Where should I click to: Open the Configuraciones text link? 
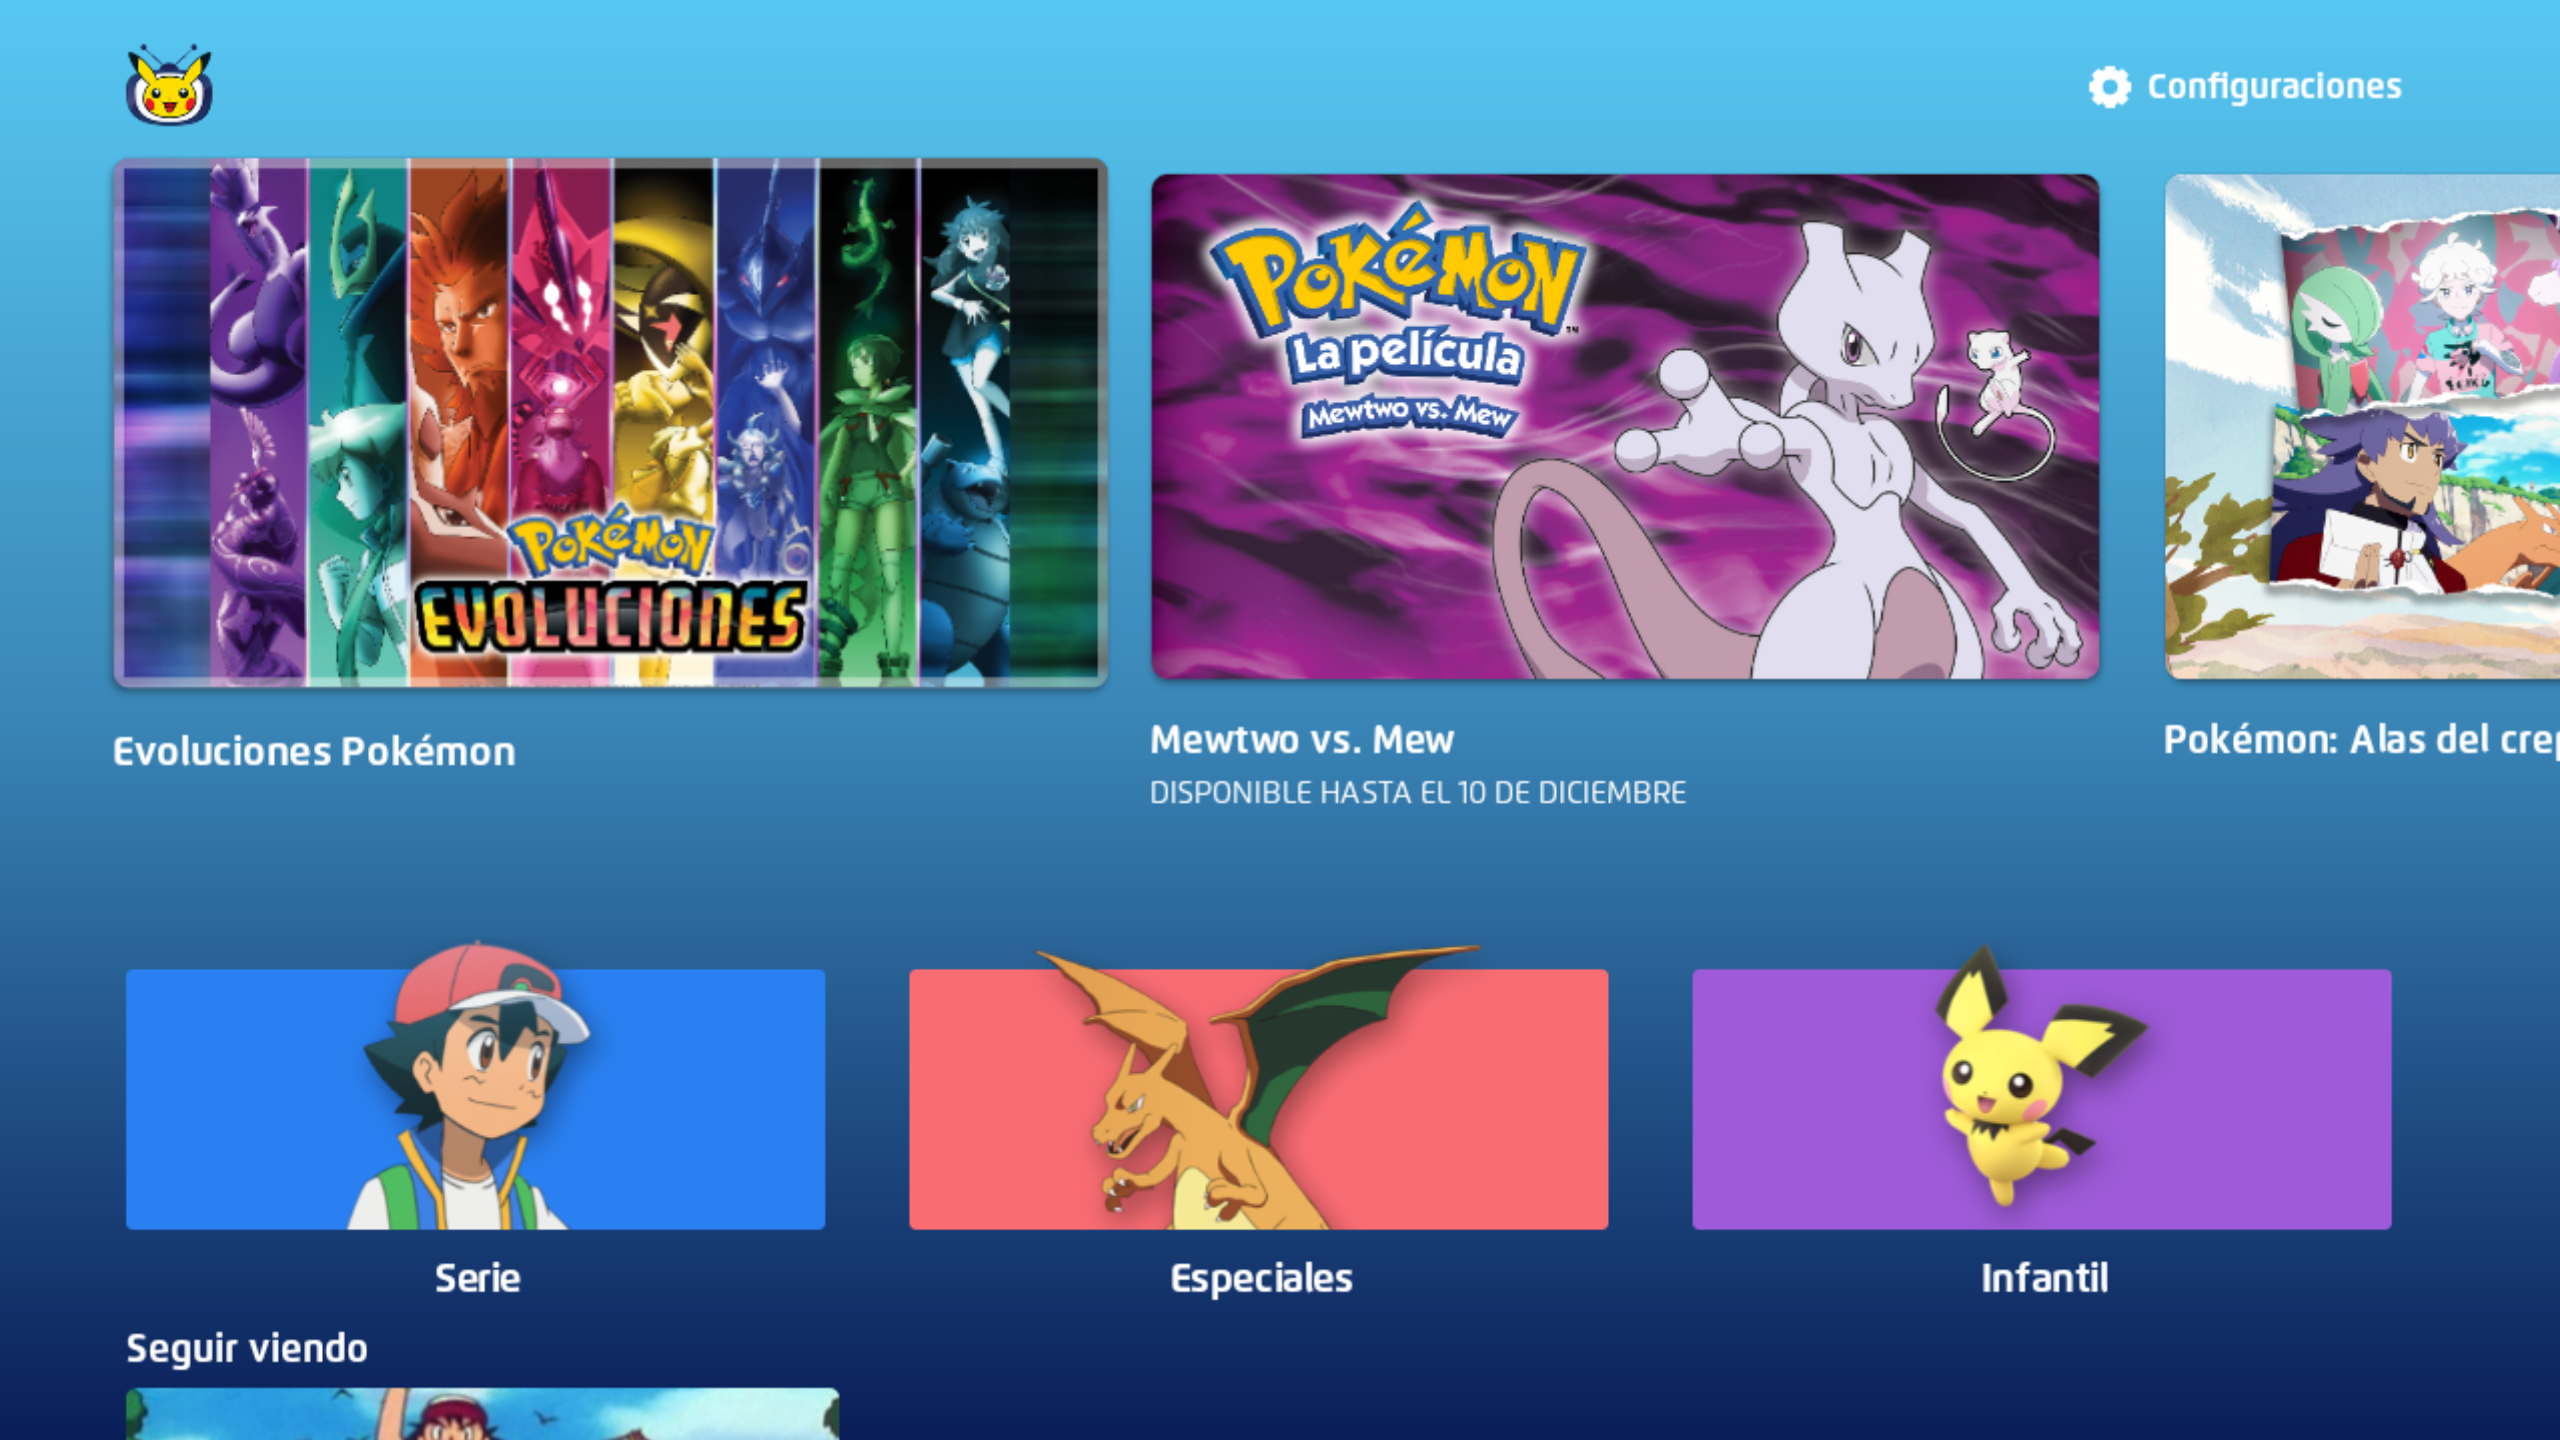click(2274, 87)
